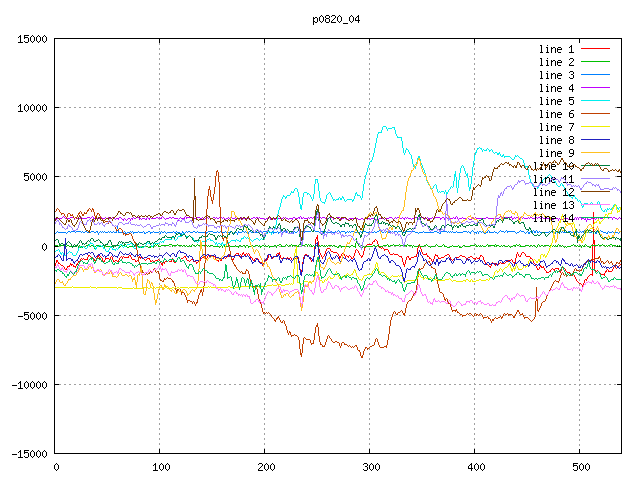Click the y-axis label -10000

29,385
